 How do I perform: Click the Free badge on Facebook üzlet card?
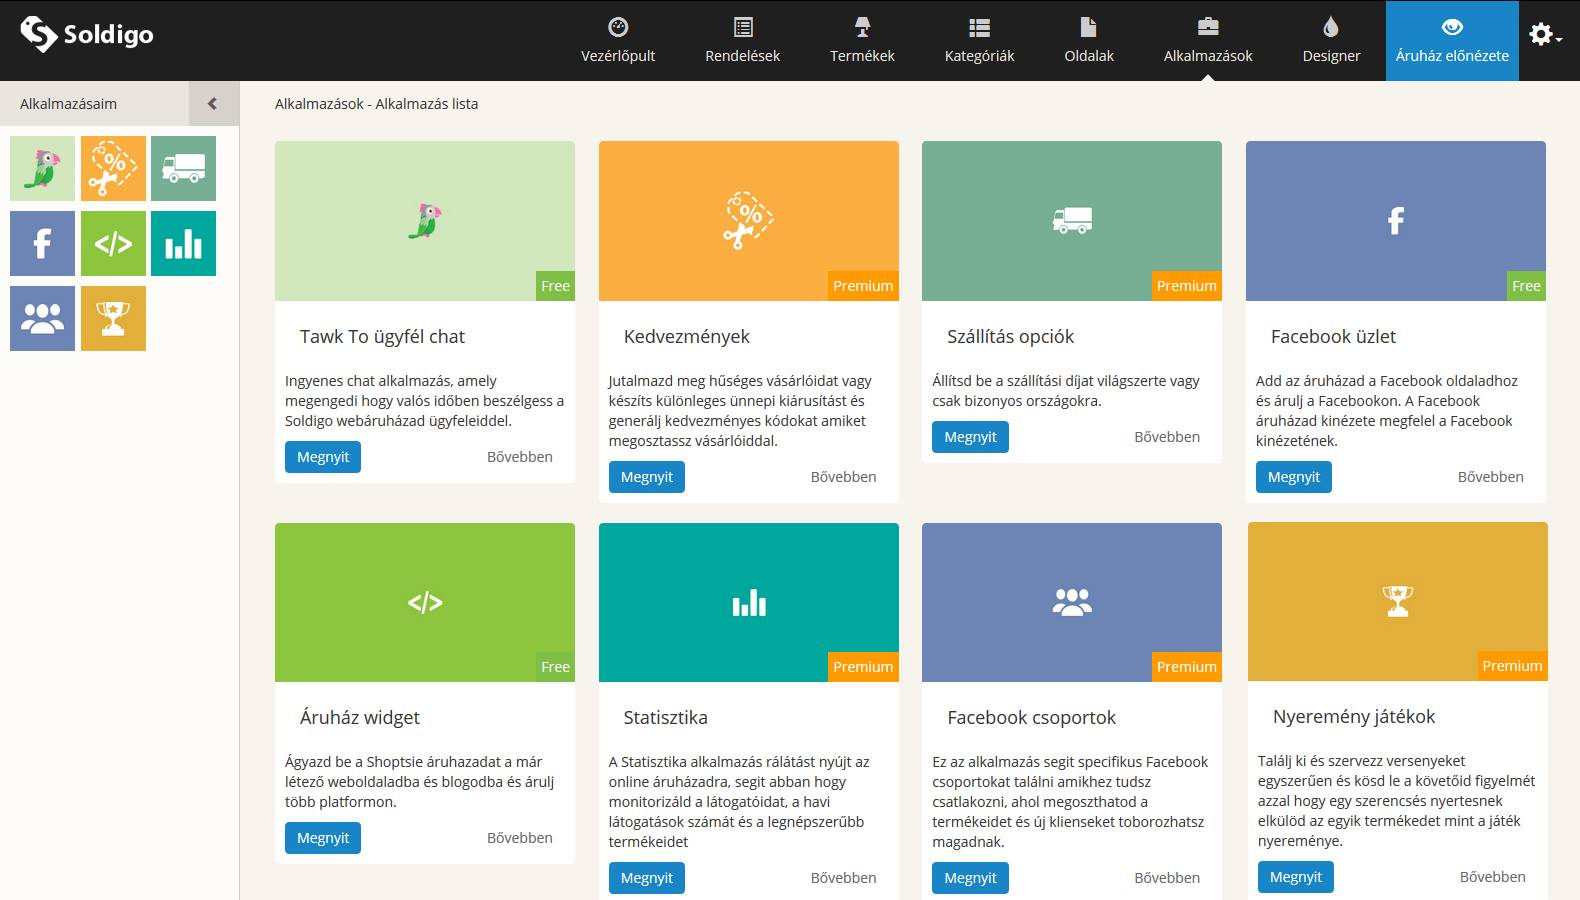coord(1526,286)
